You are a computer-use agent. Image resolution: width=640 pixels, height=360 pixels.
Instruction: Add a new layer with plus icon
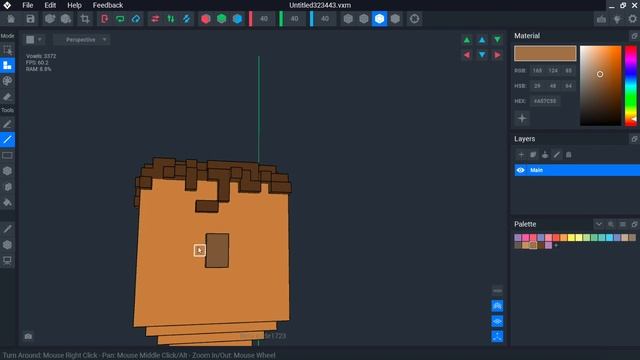point(521,155)
